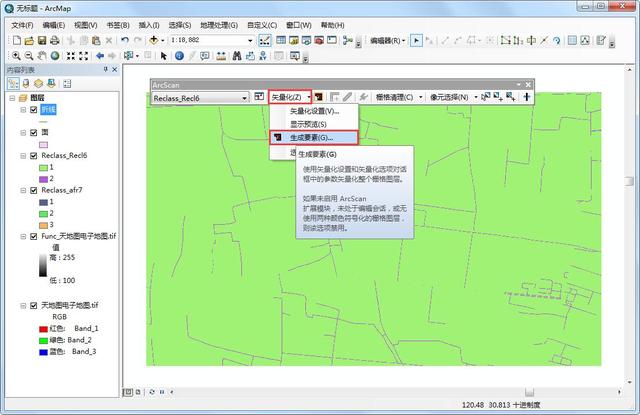This screenshot has height=415, width=640.
Task: Open the map scale dropdown
Action: coord(250,40)
